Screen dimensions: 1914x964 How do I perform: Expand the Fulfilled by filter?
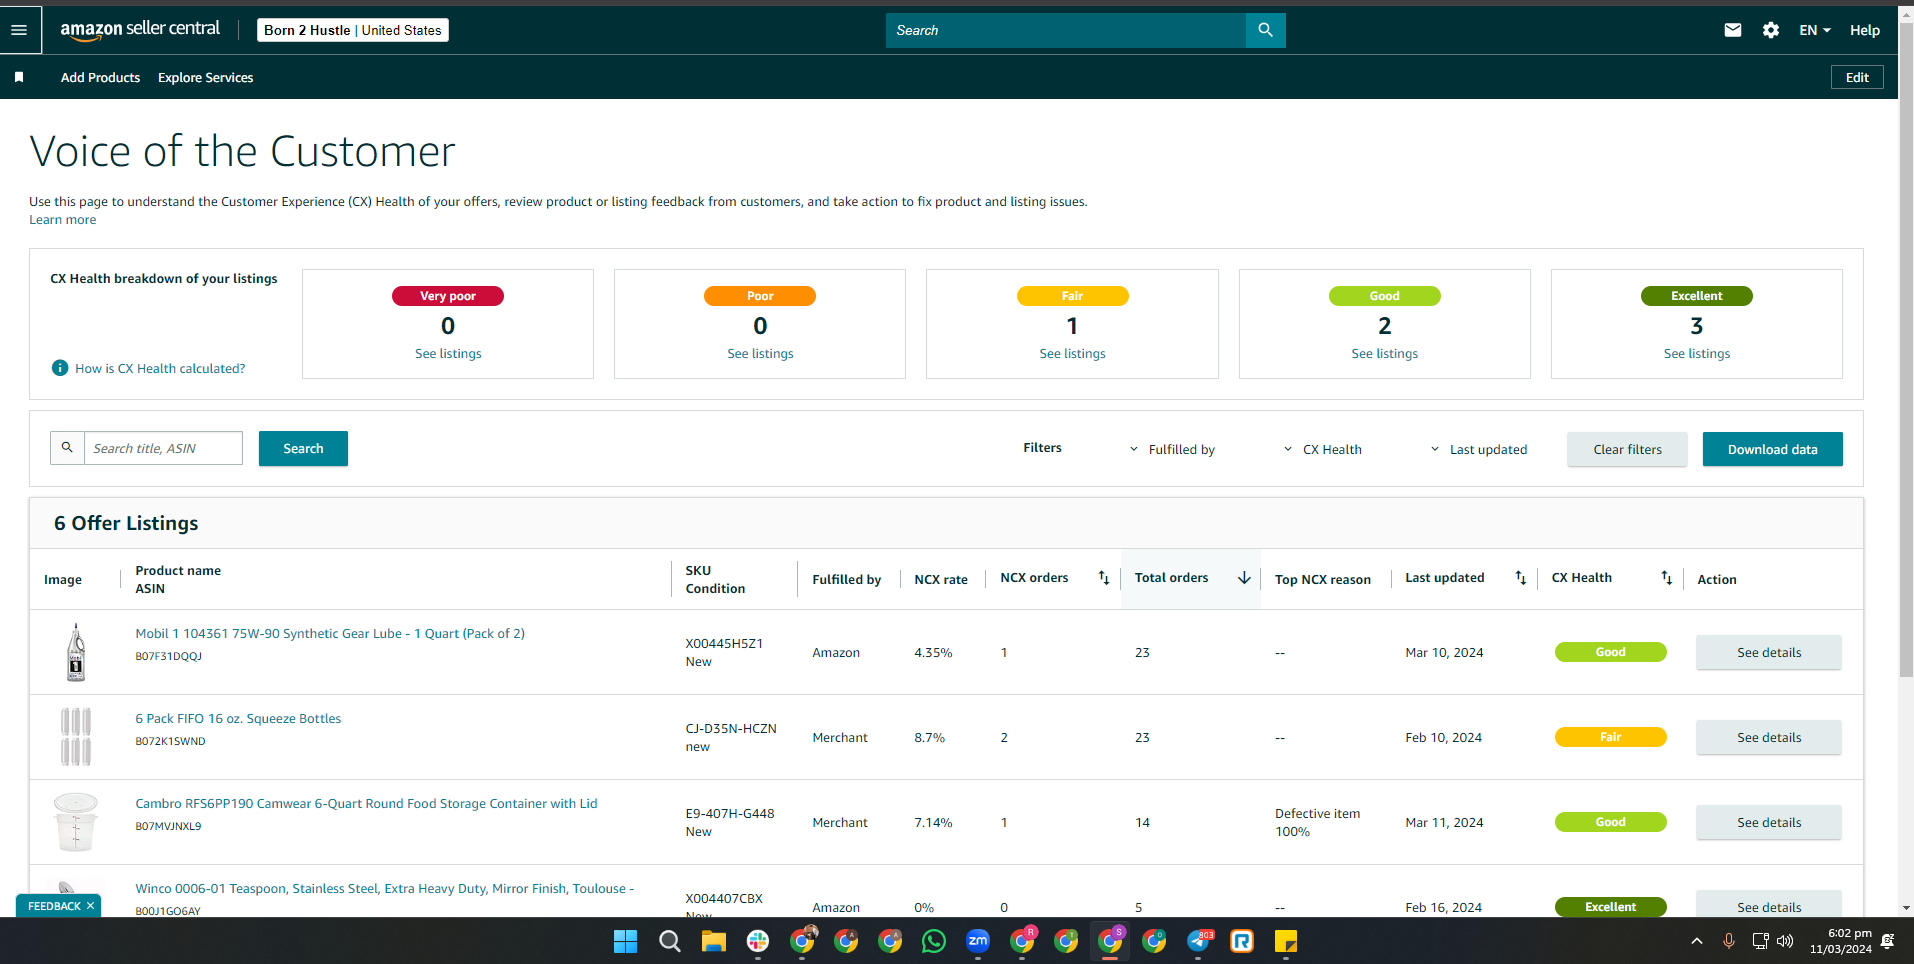(x=1172, y=449)
